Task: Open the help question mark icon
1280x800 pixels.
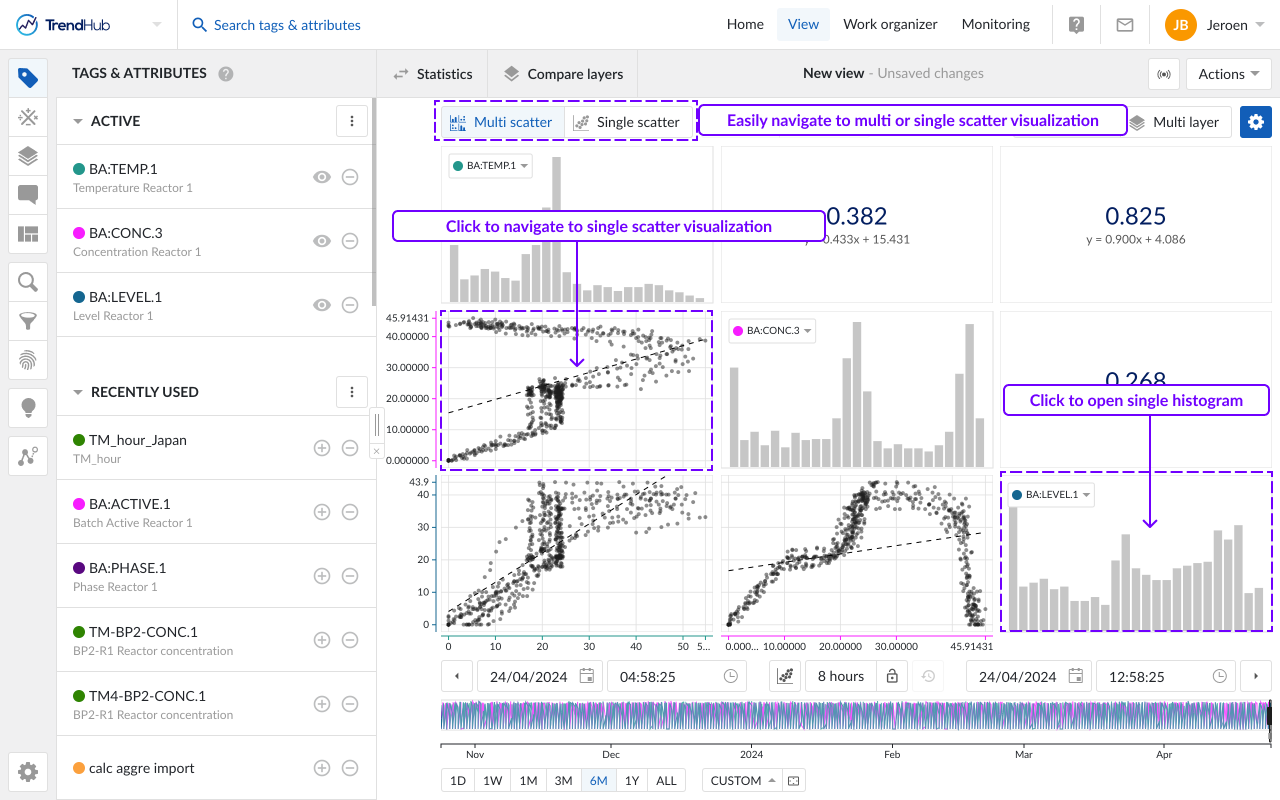Action: [x=1077, y=25]
